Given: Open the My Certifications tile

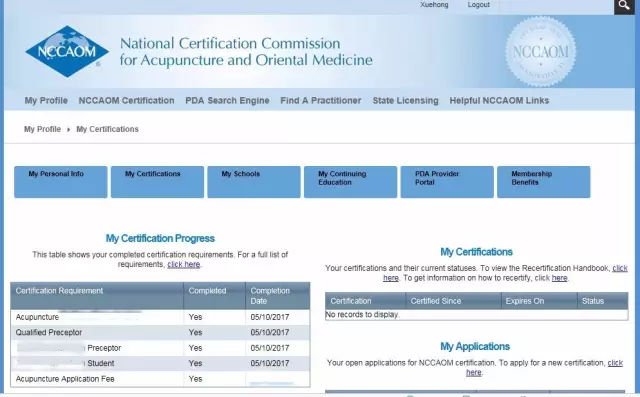Looking at the screenshot, I should click(158, 182).
